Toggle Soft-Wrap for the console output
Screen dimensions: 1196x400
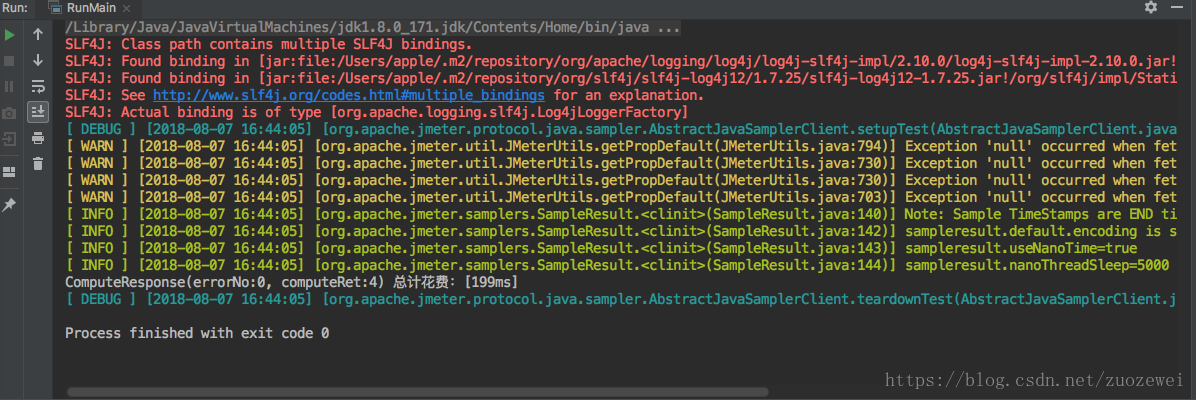(37, 86)
